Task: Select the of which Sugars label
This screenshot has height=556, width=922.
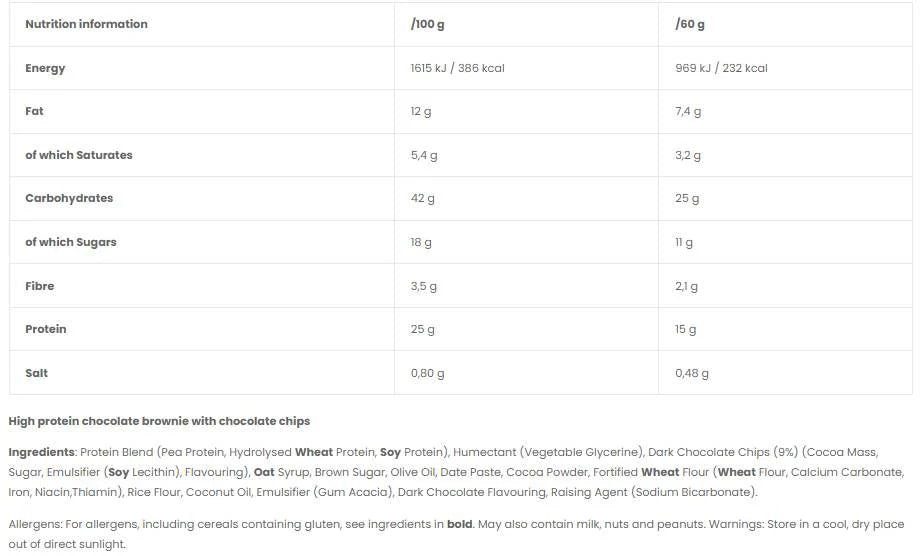Action: click(71, 242)
